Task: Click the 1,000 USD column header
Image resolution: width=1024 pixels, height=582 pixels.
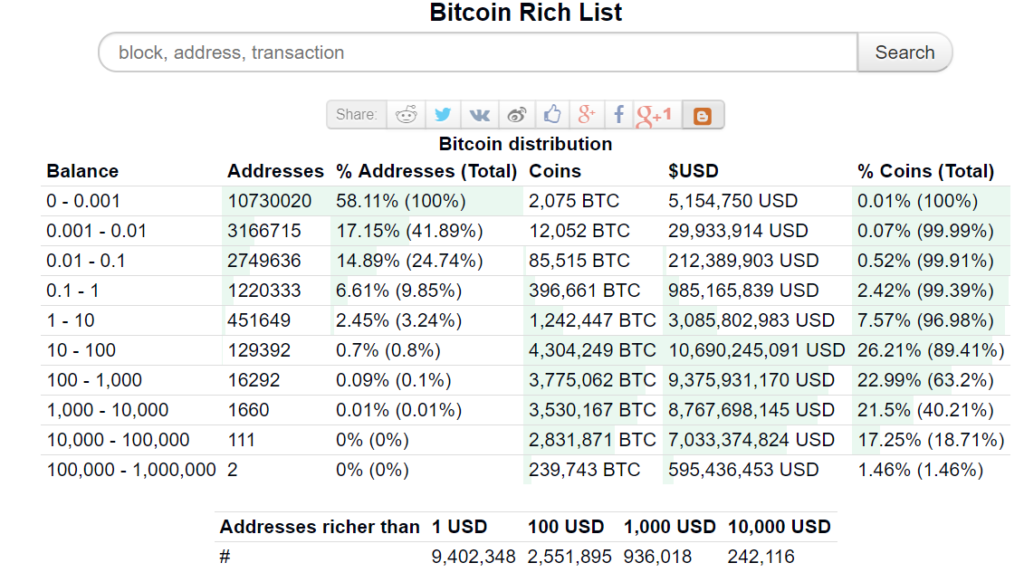Action: click(669, 527)
